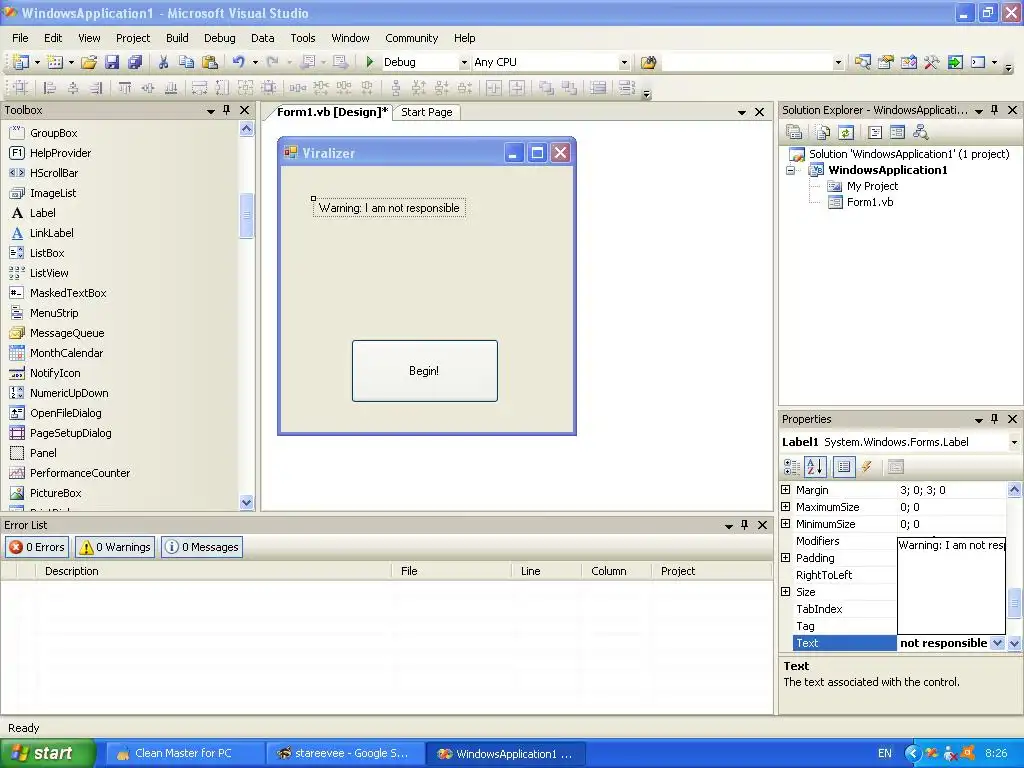Click the Begin! button on form
This screenshot has width=1024, height=768.
(424, 371)
